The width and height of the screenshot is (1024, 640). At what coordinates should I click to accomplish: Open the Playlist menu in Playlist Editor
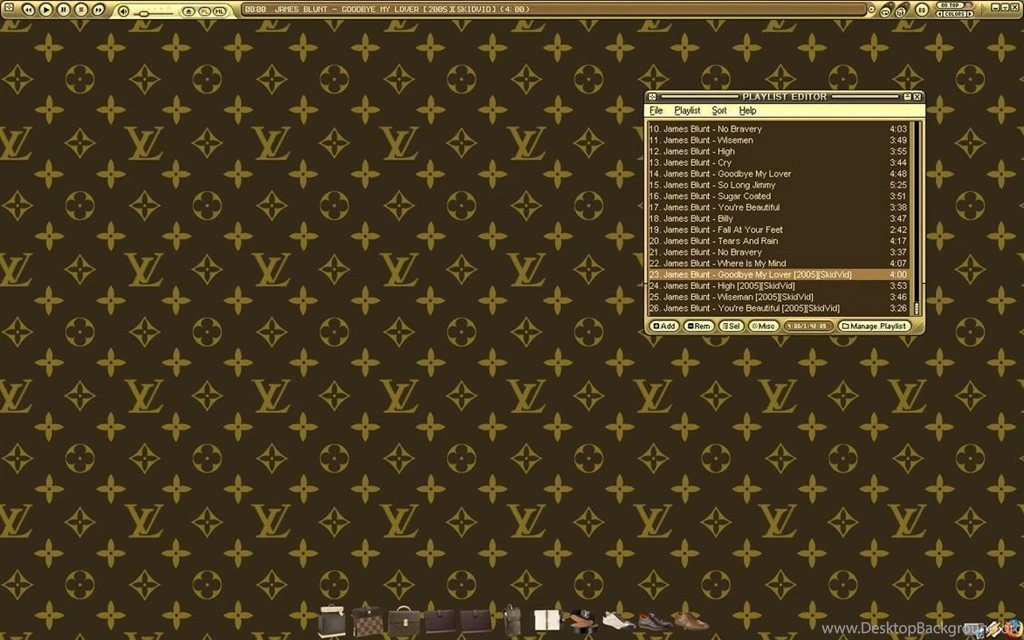(687, 110)
